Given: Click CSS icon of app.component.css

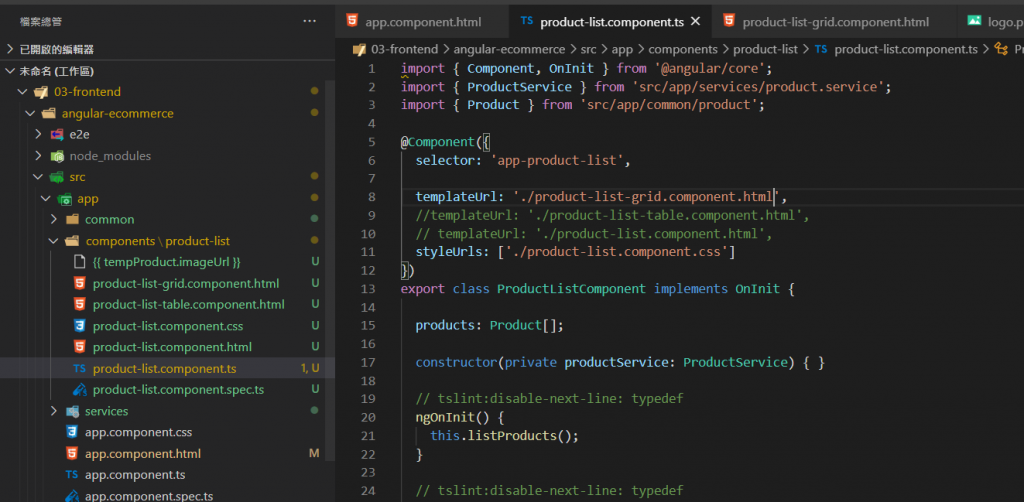Looking at the screenshot, I should pyautogui.click(x=72, y=432).
